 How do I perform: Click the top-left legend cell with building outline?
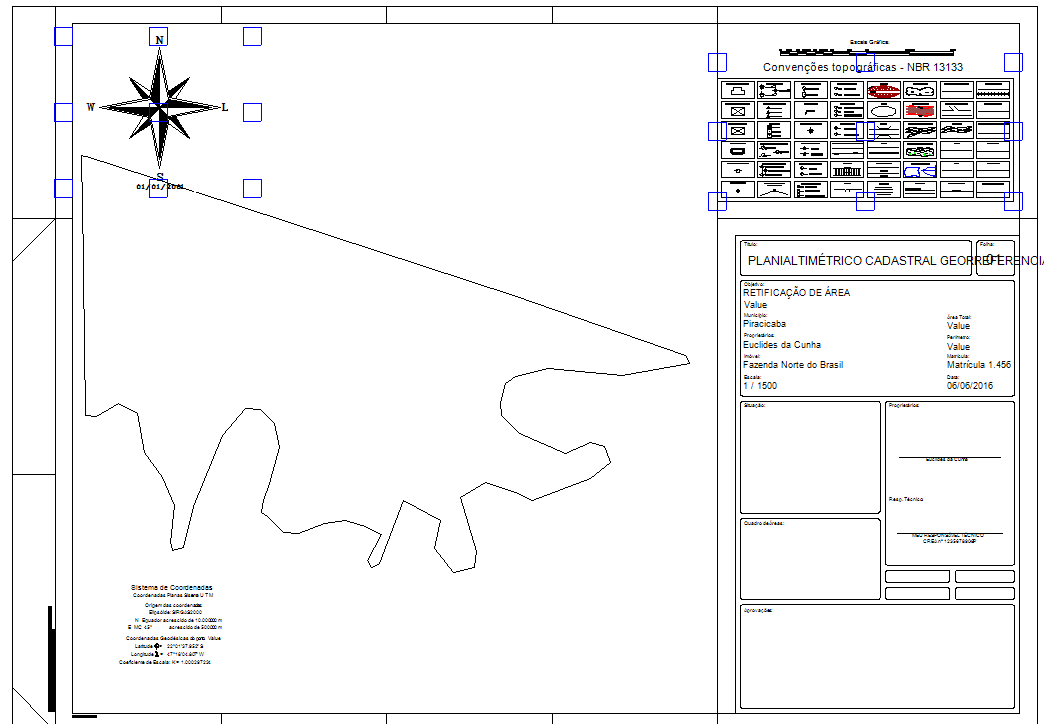(738, 90)
